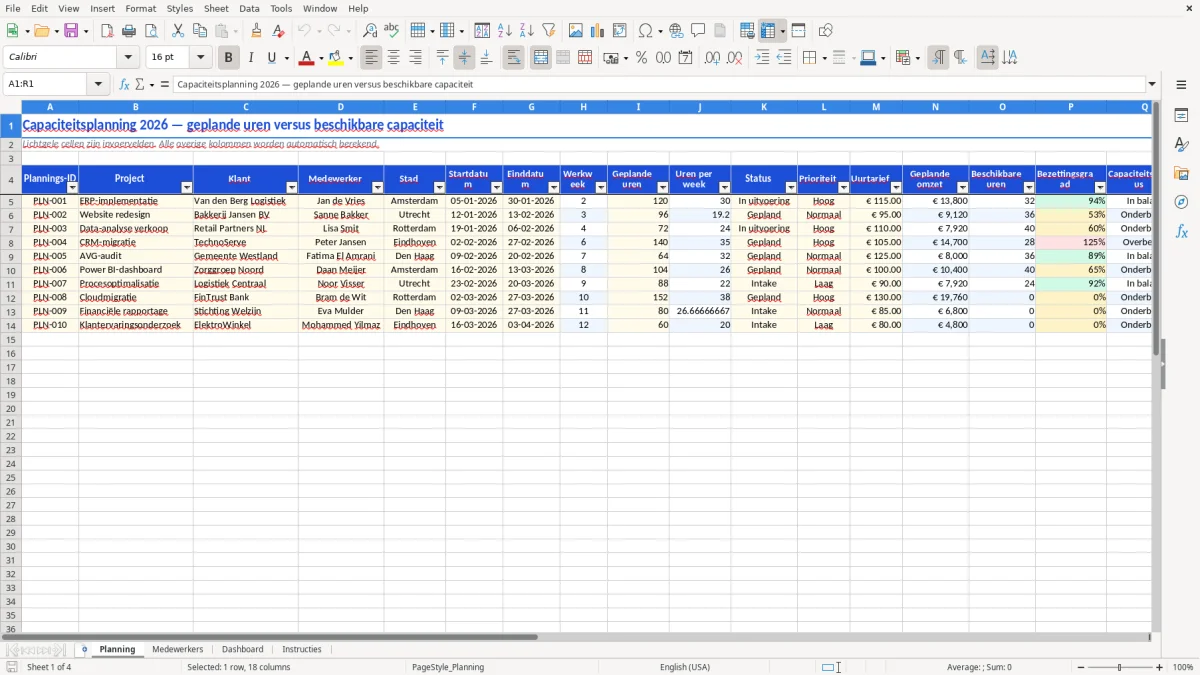Click Sort Ascending icon
This screenshot has height=675, width=1200.
click(505, 31)
